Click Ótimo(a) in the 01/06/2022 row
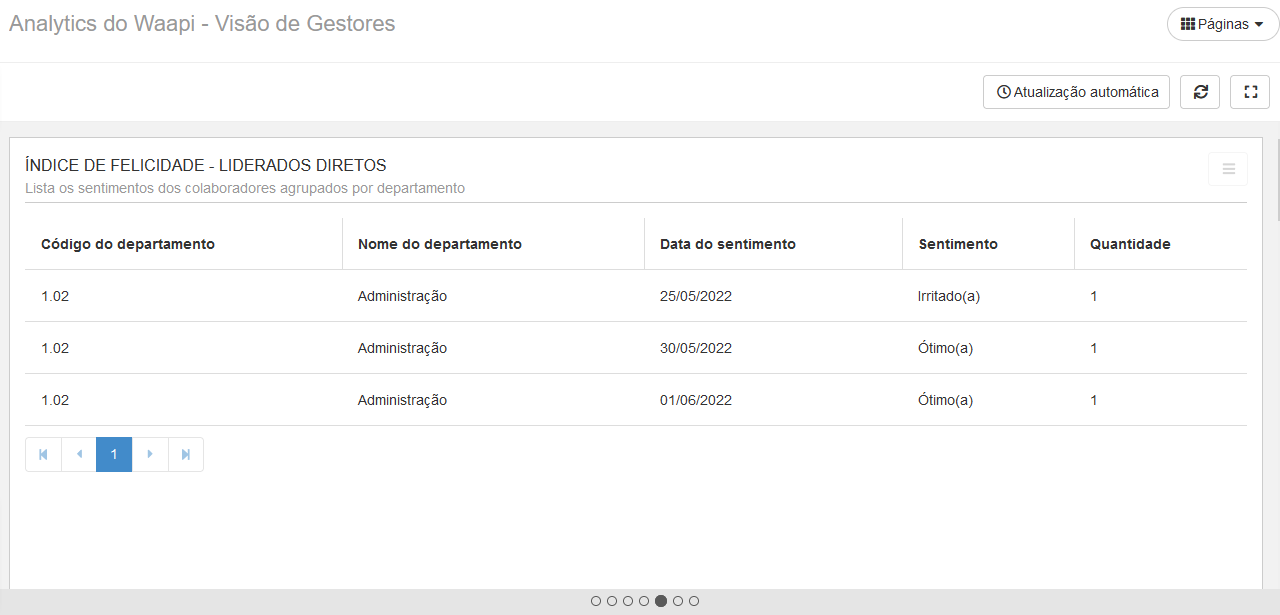This screenshot has width=1280, height=615. tap(945, 400)
